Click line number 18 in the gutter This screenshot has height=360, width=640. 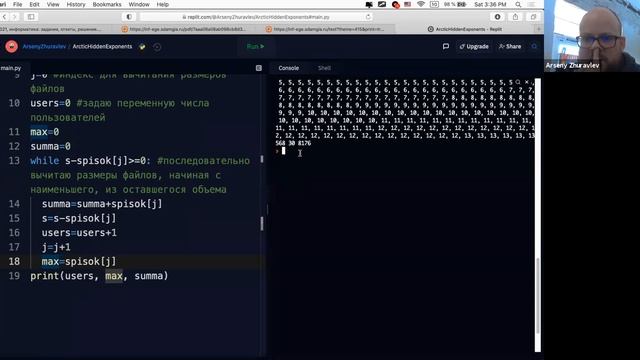click(14, 261)
